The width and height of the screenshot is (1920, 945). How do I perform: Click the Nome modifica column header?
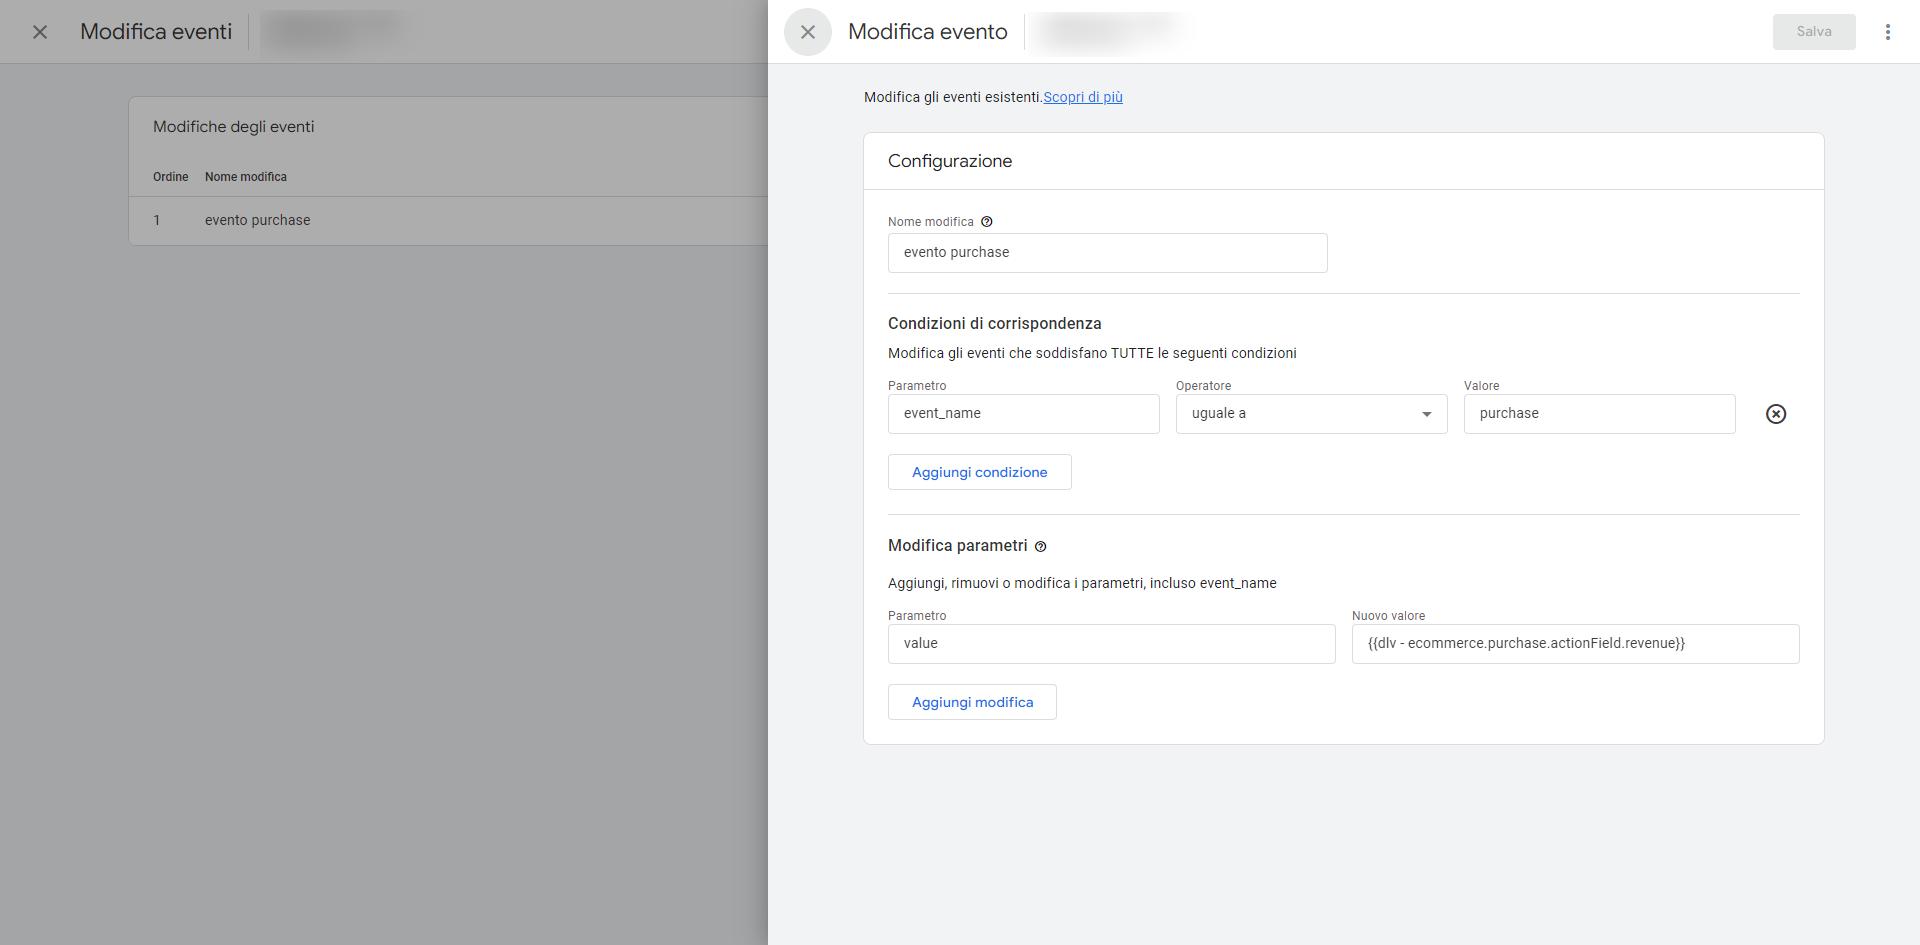point(245,177)
